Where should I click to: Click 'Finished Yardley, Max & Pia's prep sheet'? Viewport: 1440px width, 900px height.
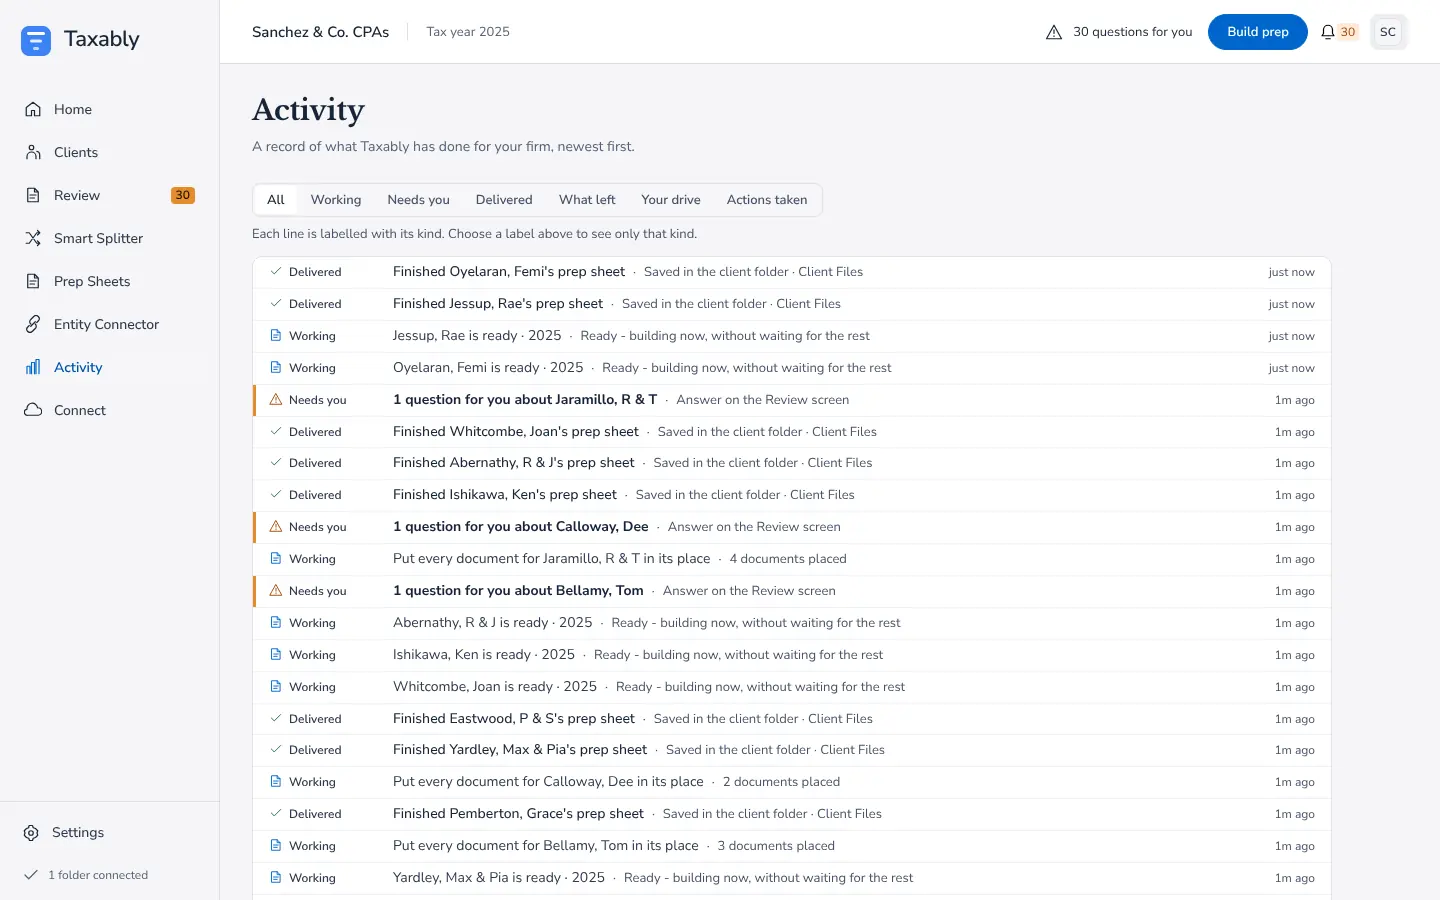(520, 749)
